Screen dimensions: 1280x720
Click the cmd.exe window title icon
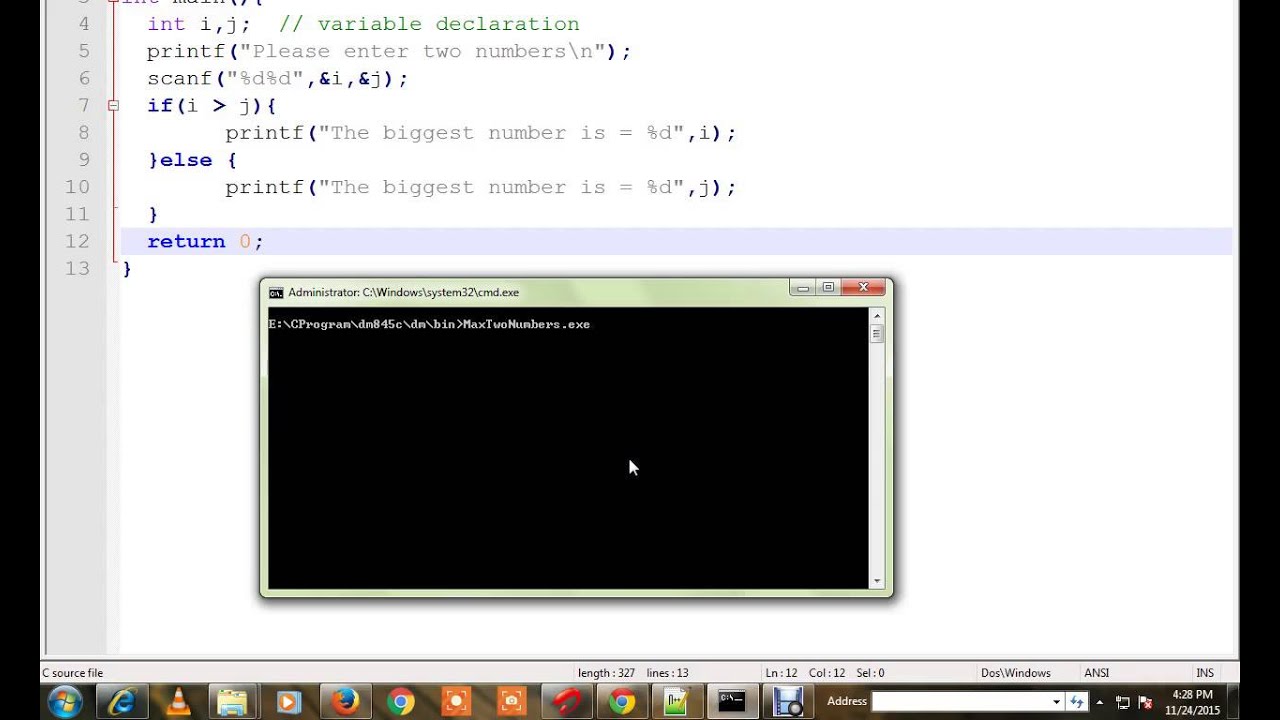(276, 292)
